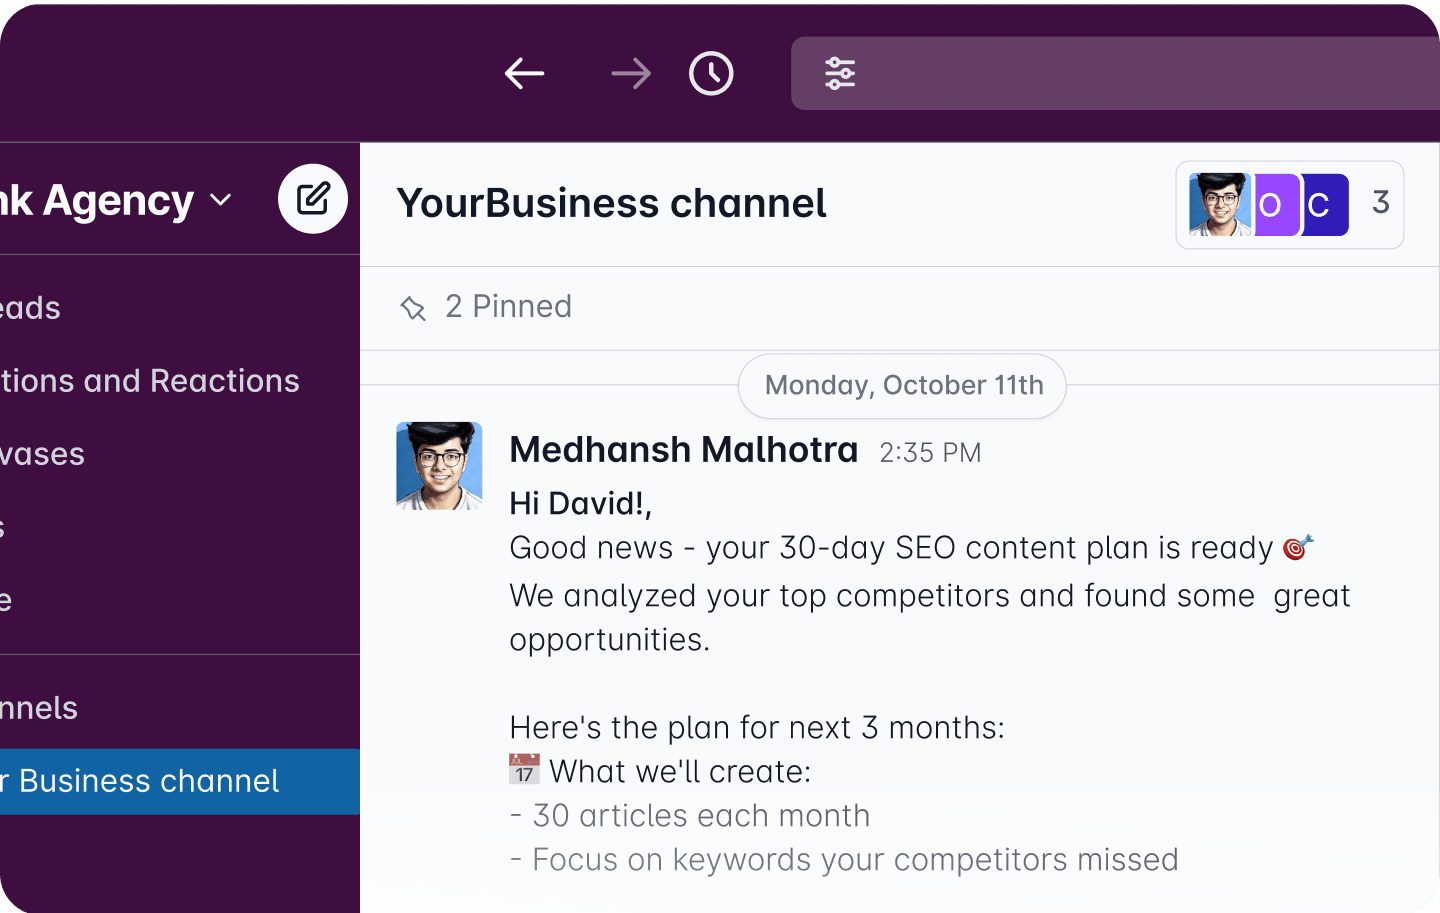Screen dimensions: 1440x913
Task: Open the Monday, October 11th date picker
Action: [901, 385]
